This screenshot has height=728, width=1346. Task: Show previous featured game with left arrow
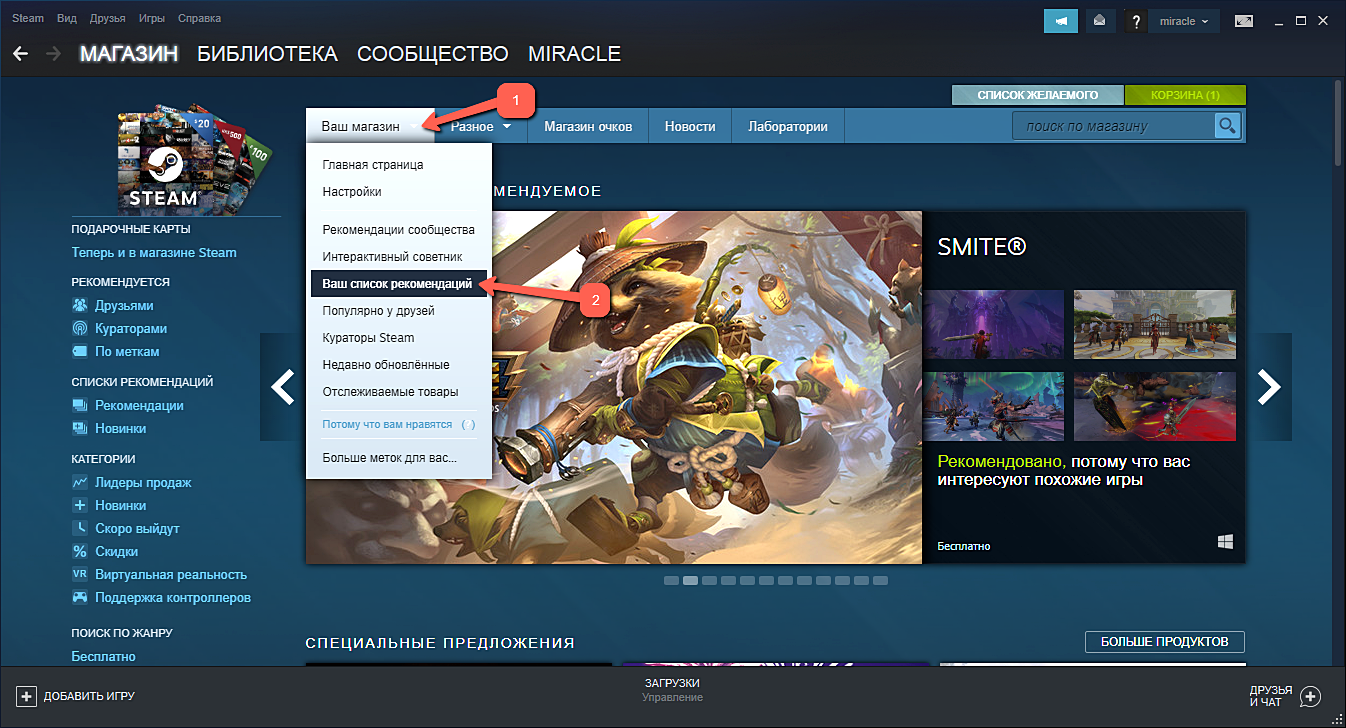(283, 387)
